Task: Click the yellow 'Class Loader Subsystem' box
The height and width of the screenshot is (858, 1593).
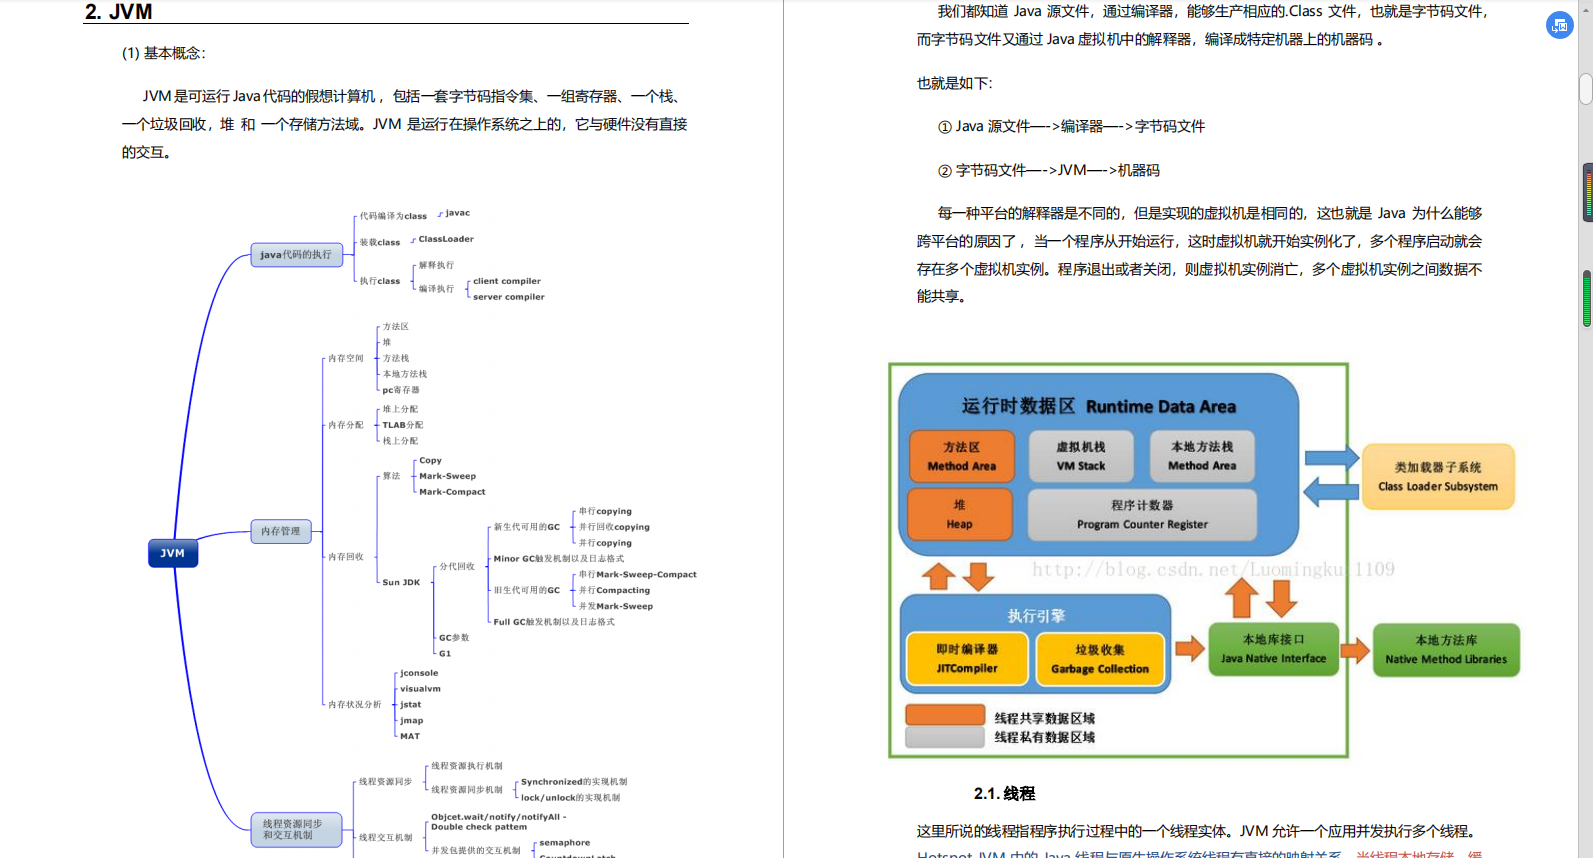Action: [1438, 477]
